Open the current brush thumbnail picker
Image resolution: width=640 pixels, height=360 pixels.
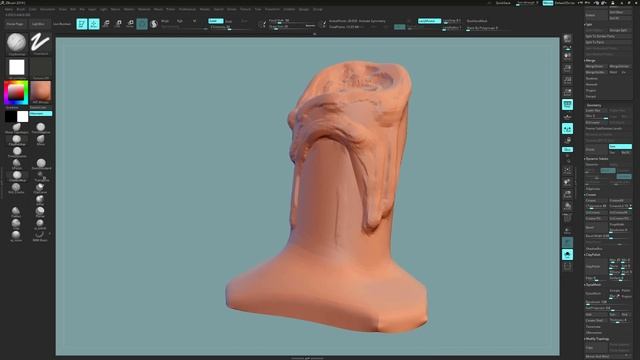pos(16,43)
